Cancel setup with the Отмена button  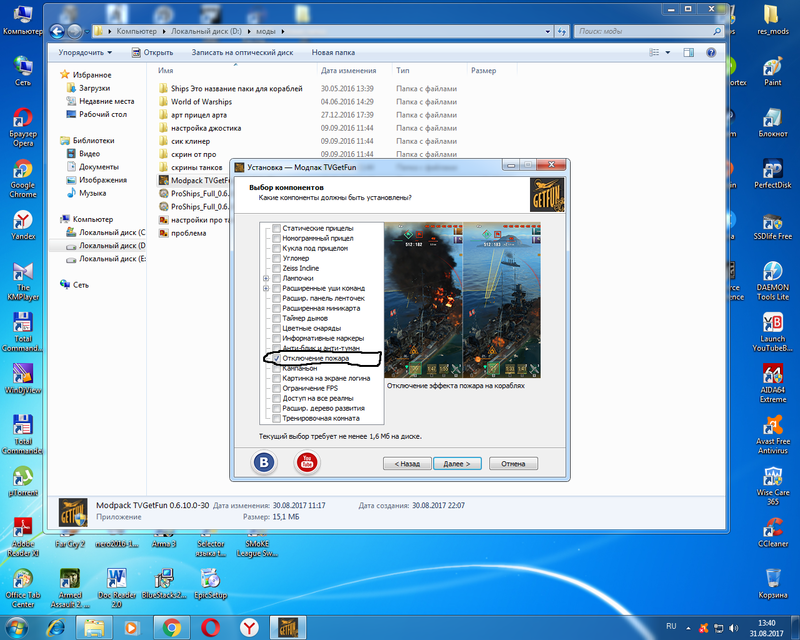(513, 464)
